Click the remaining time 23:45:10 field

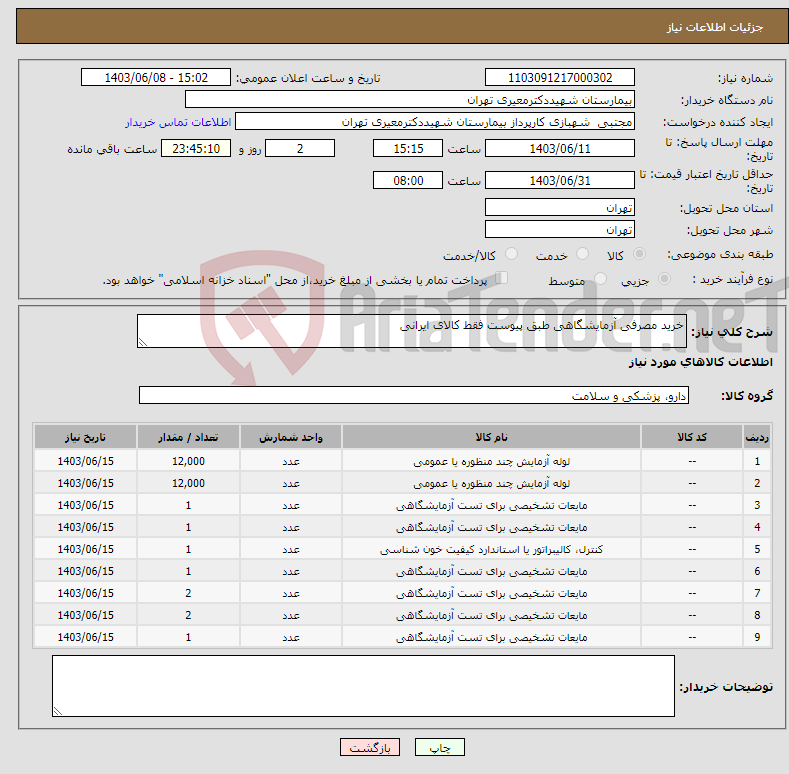pyautogui.click(x=196, y=148)
